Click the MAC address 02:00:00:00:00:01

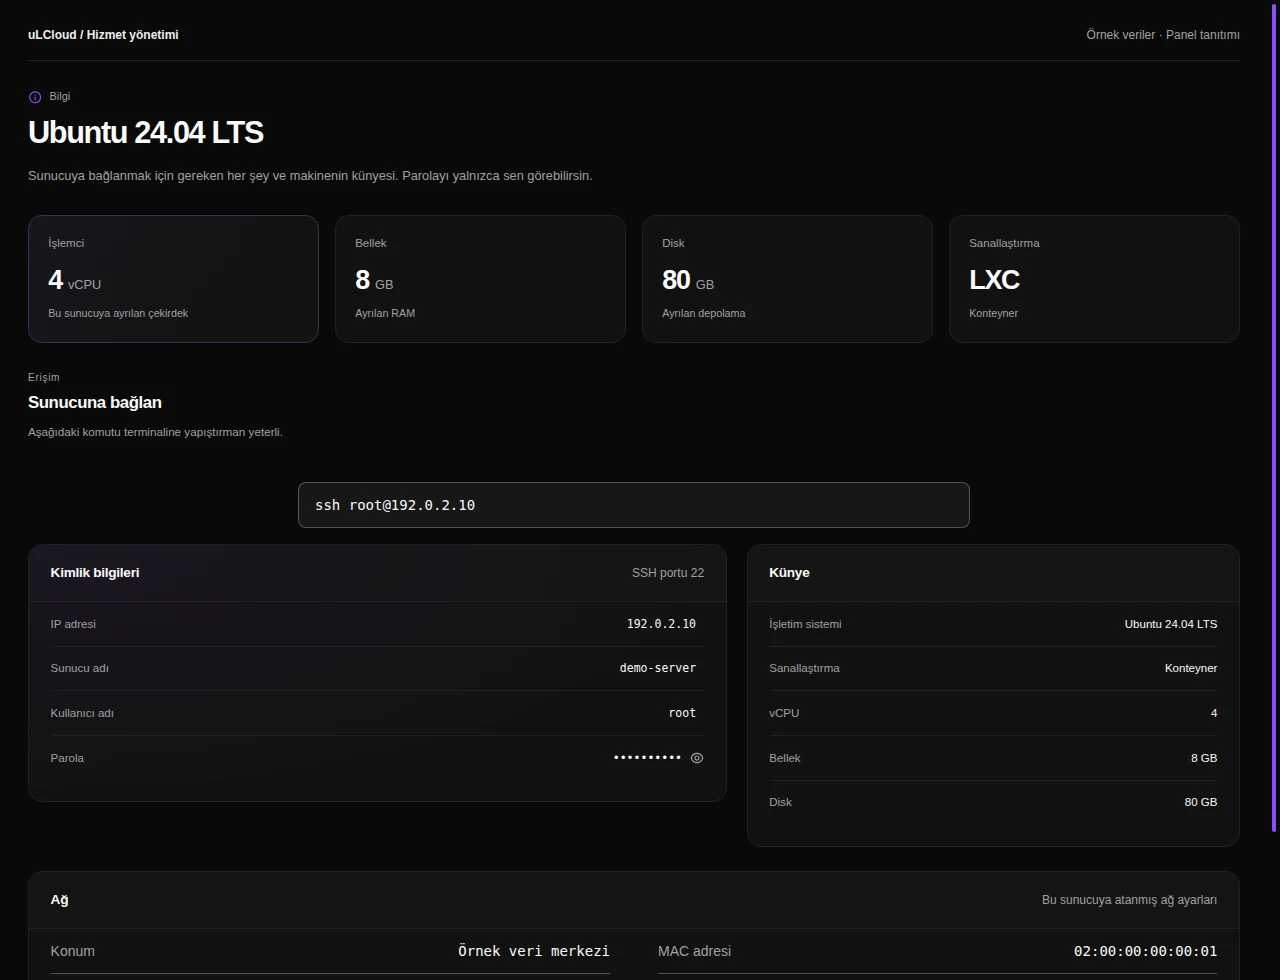click(x=1146, y=951)
